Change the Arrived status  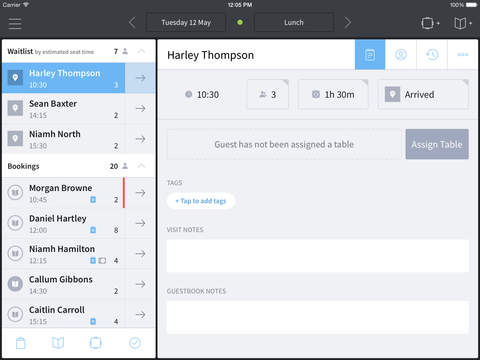coord(423,94)
